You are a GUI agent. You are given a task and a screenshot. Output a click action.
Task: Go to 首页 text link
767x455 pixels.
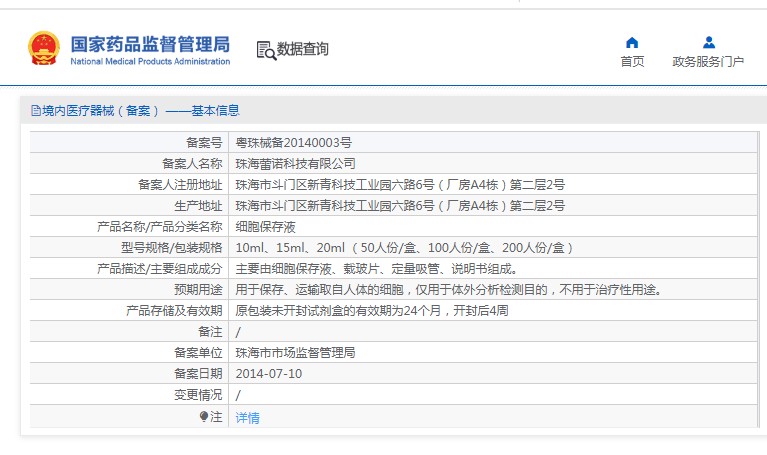(x=632, y=62)
